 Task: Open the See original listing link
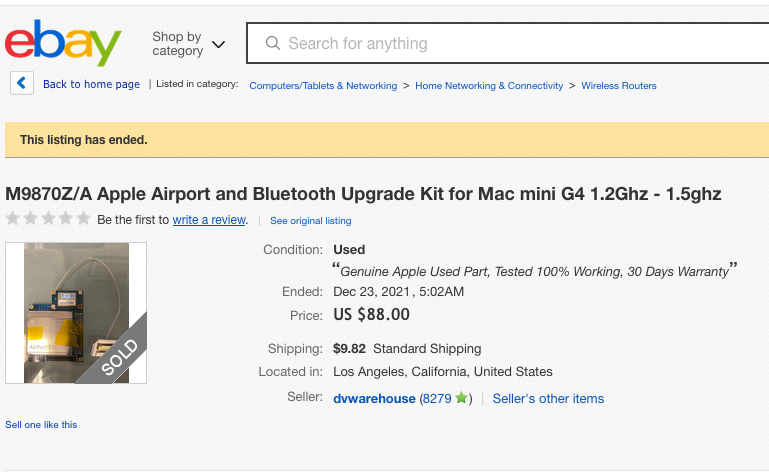tap(310, 221)
